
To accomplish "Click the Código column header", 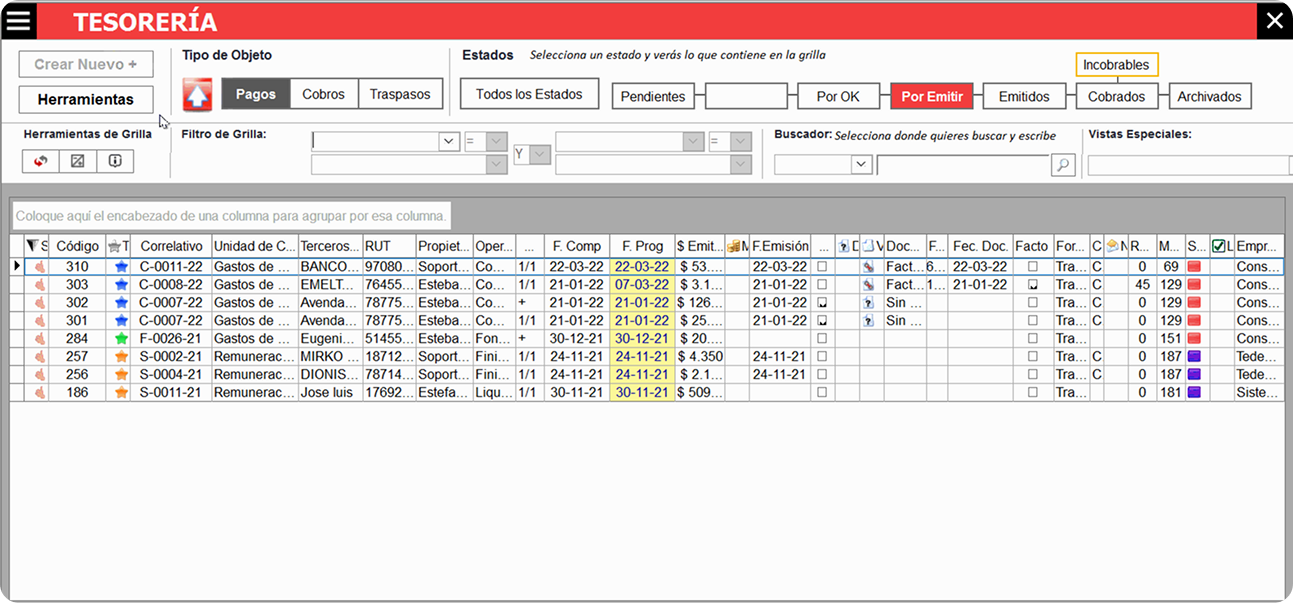I will tap(77, 246).
